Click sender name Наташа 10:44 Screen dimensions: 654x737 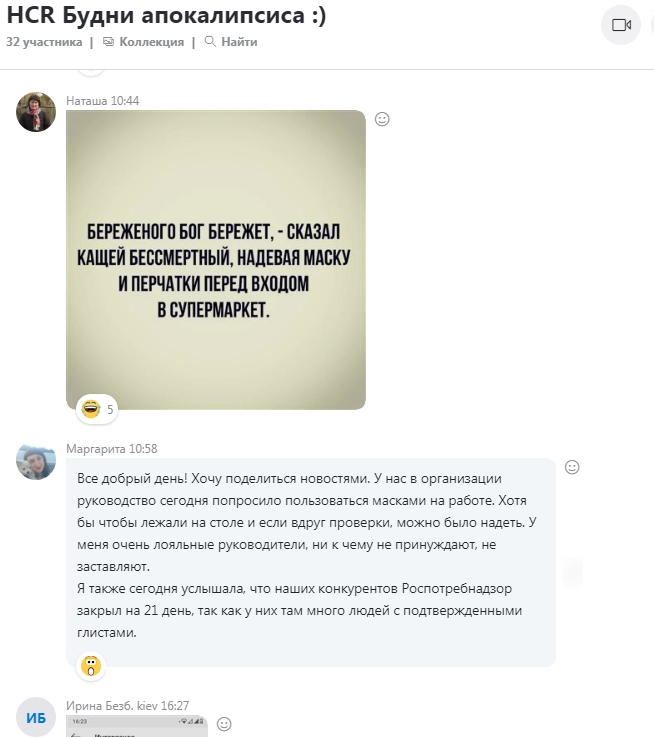[x=102, y=101]
